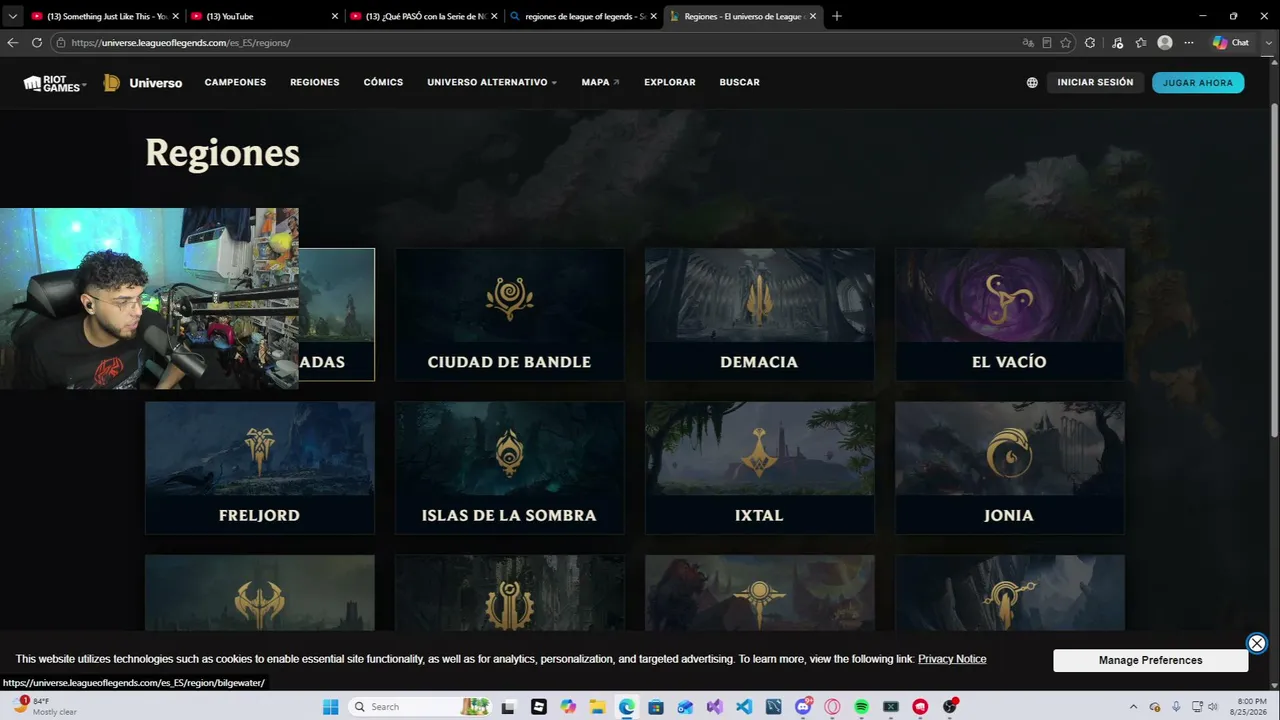Follow the Privacy Notice link
Viewport: 1280px width, 720px height.
tap(952, 659)
